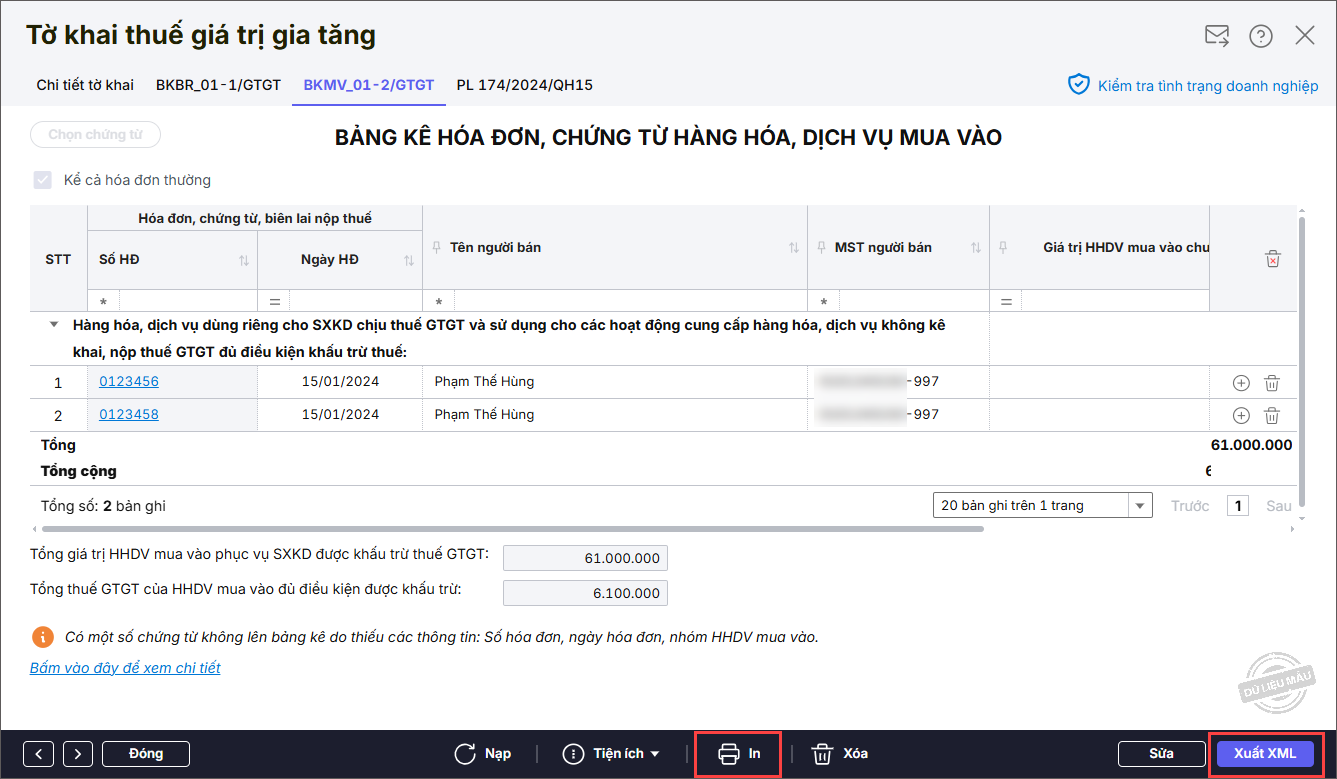Reload data with the Nạp button
Viewport: 1337px width, 779px height.
[483, 754]
